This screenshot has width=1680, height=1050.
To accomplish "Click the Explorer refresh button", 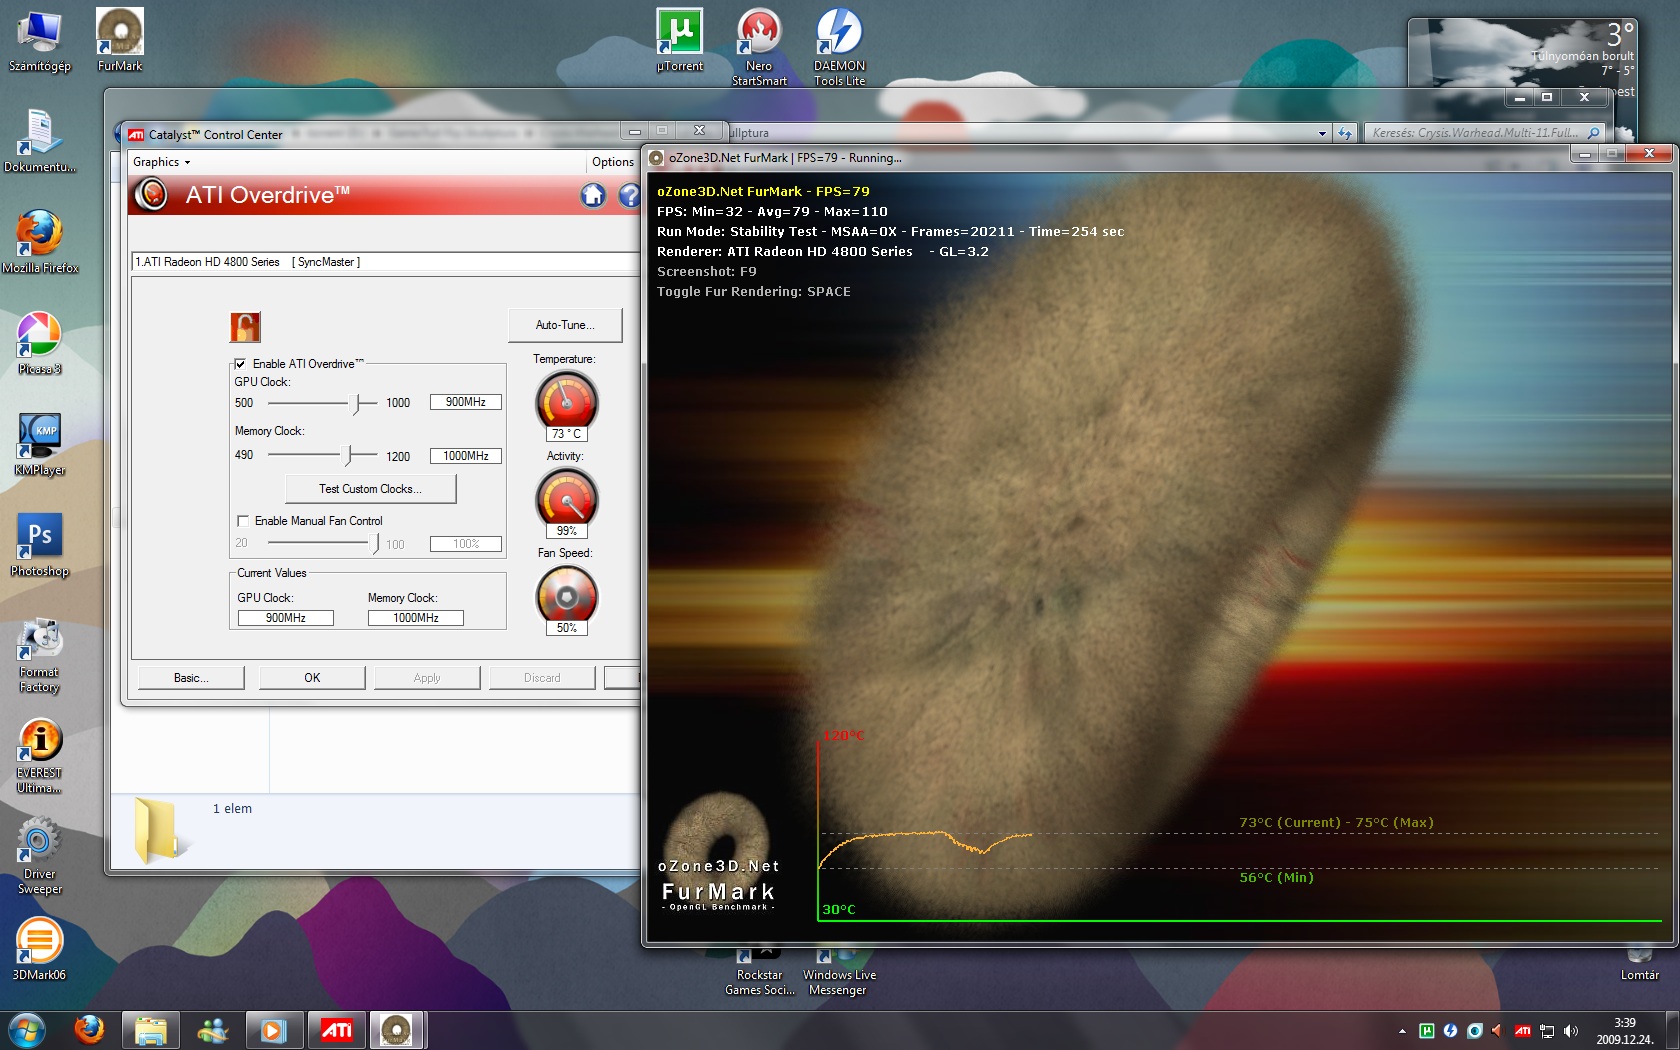I will tap(1344, 133).
